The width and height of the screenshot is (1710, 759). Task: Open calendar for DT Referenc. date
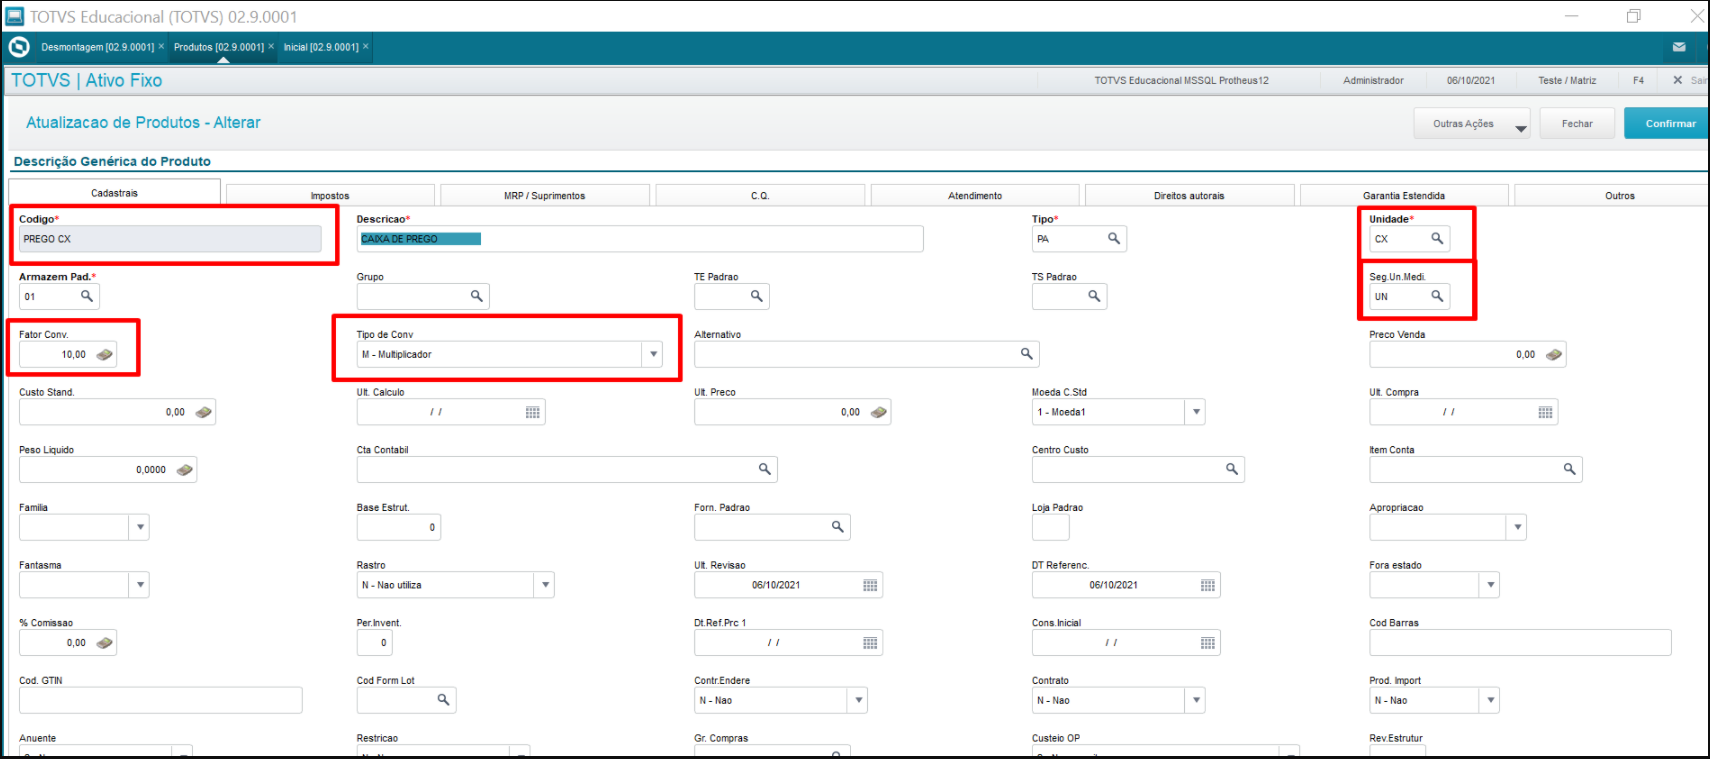(x=1208, y=585)
